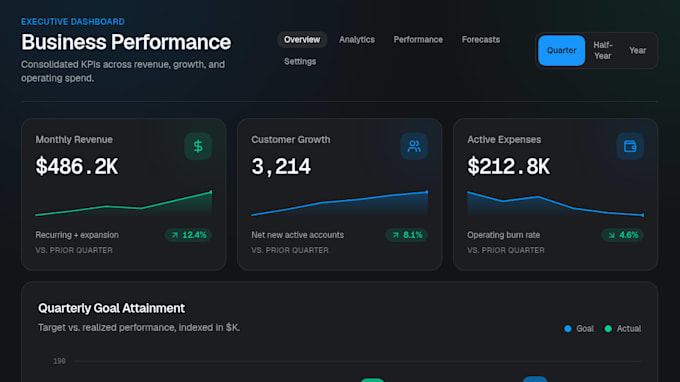This screenshot has height=382, width=680.
Task: Go to the Performance tab
Action: tap(418, 39)
